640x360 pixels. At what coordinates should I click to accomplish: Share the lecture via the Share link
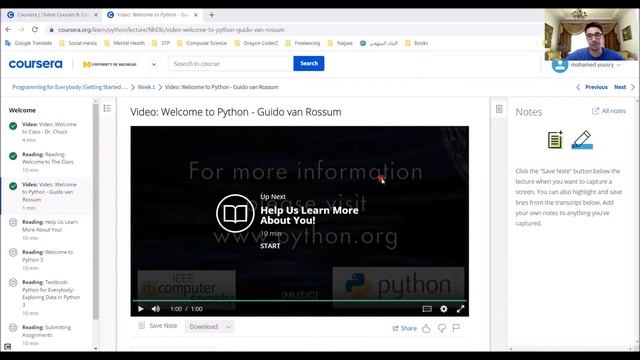pos(404,328)
